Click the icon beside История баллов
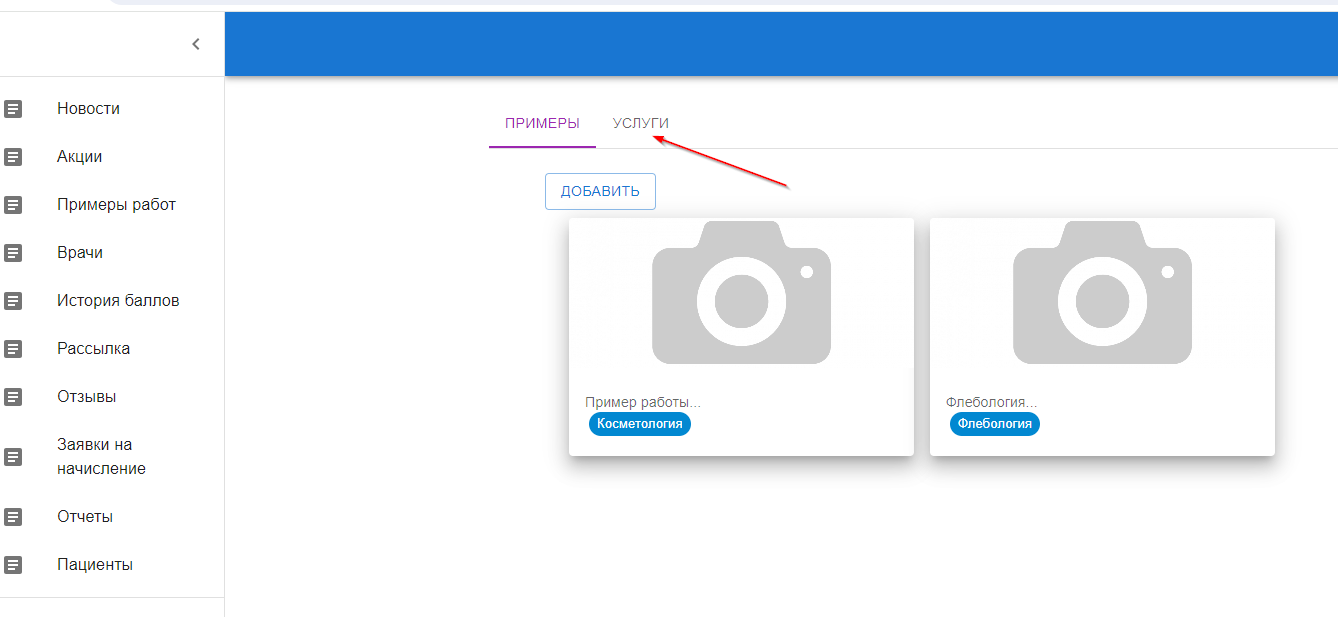 13,300
